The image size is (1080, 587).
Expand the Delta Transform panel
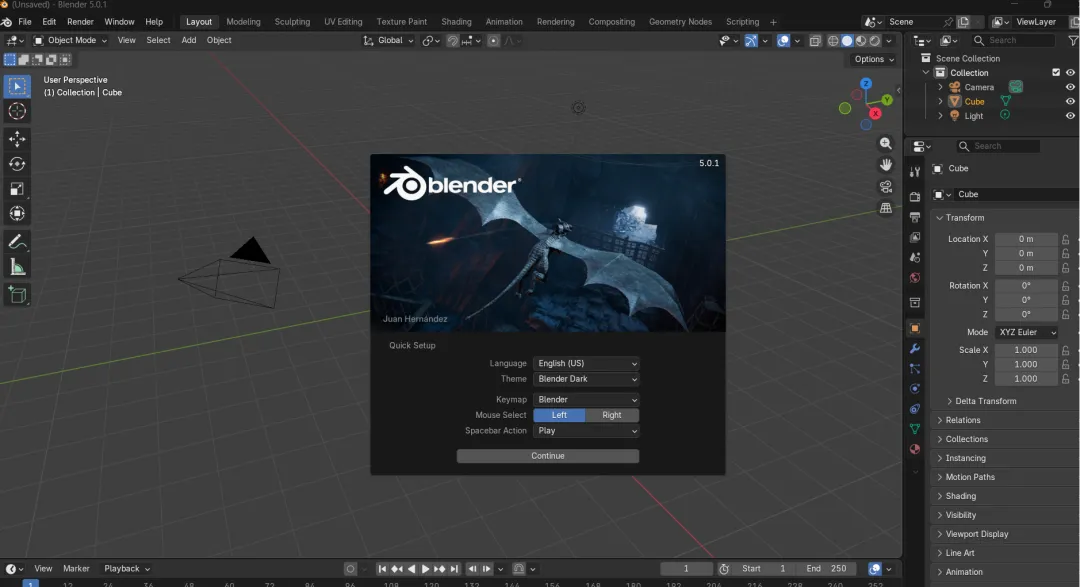pos(985,401)
